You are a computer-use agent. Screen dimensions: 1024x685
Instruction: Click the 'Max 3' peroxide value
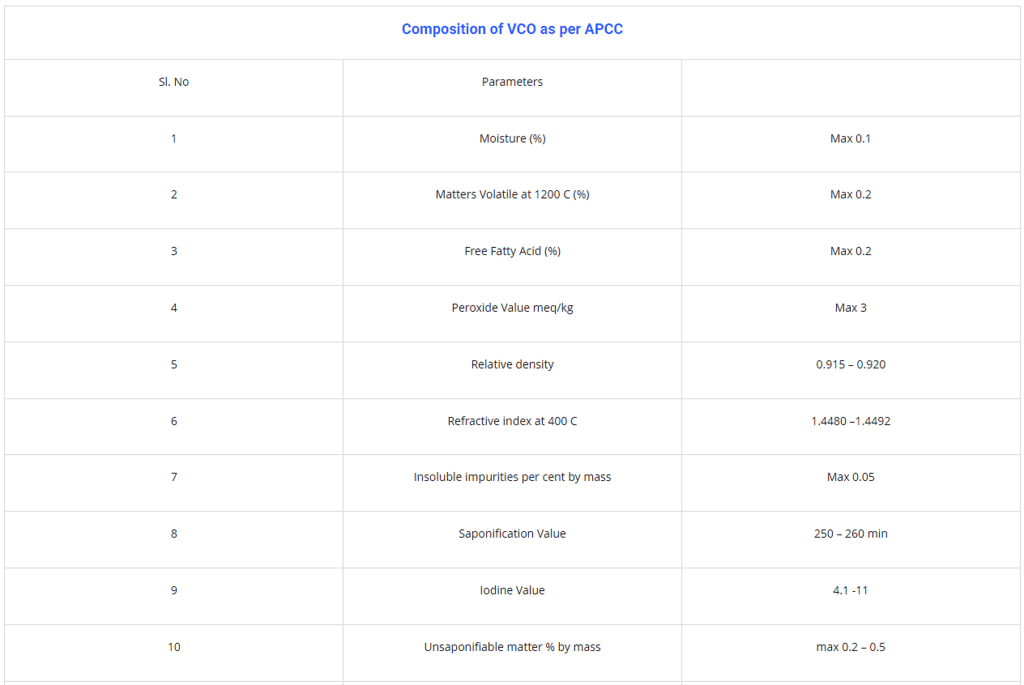[850, 308]
